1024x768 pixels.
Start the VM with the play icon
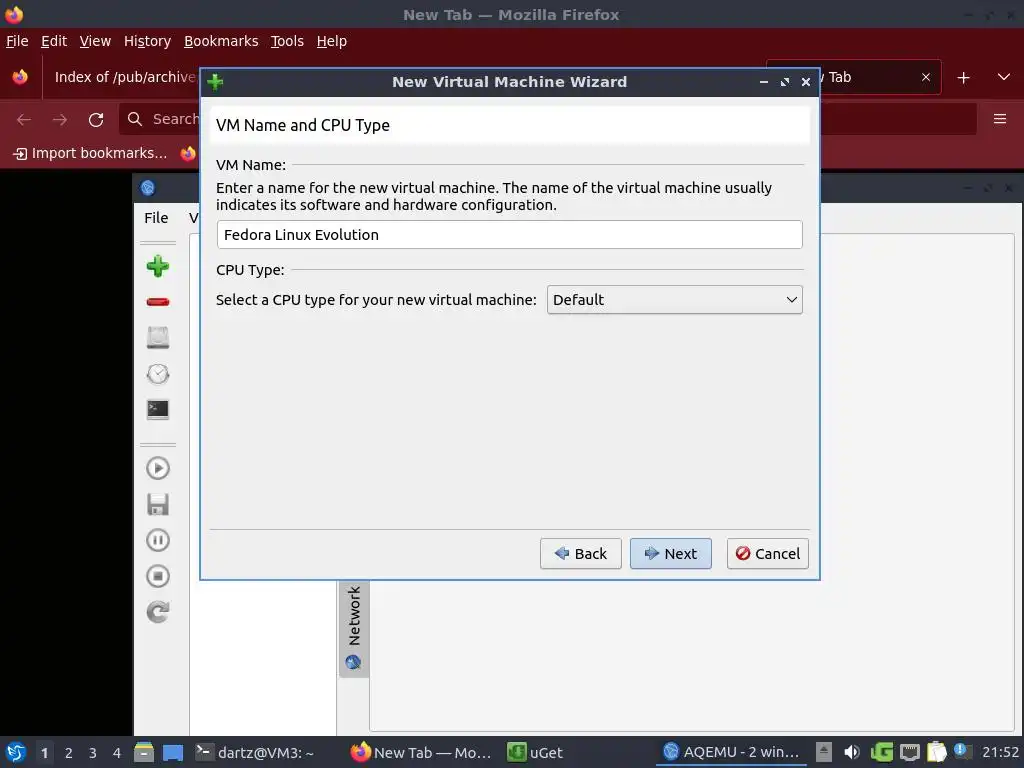coord(157,468)
